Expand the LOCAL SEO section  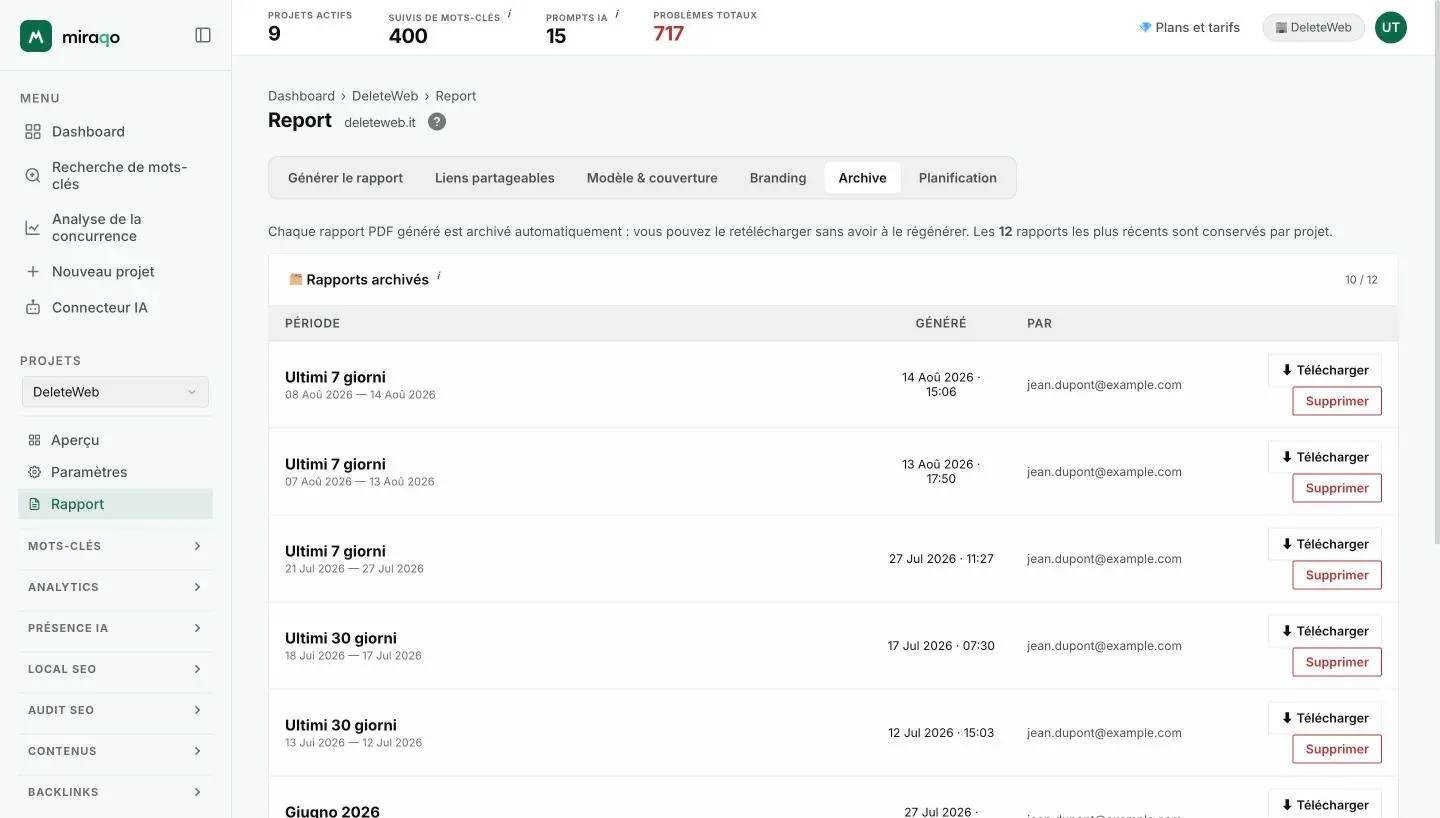pyautogui.click(x=116, y=669)
